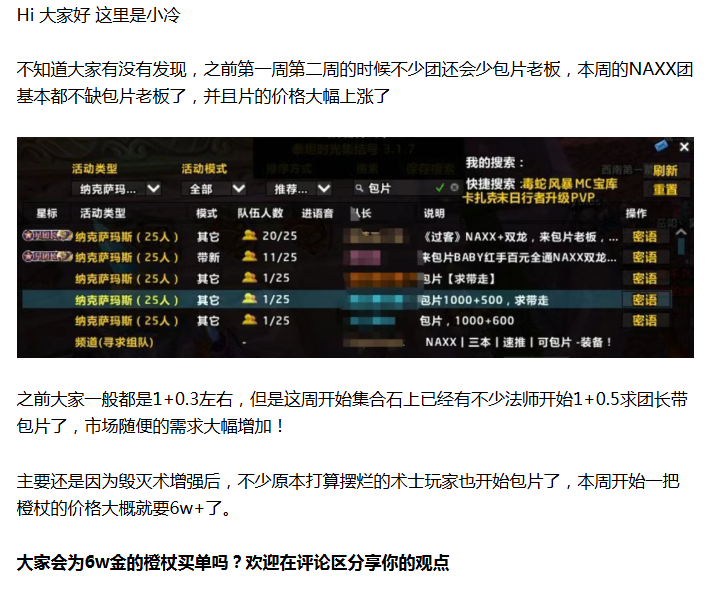Click 密语 button for 包片1000+500 row
707x597 pixels.
point(645,299)
